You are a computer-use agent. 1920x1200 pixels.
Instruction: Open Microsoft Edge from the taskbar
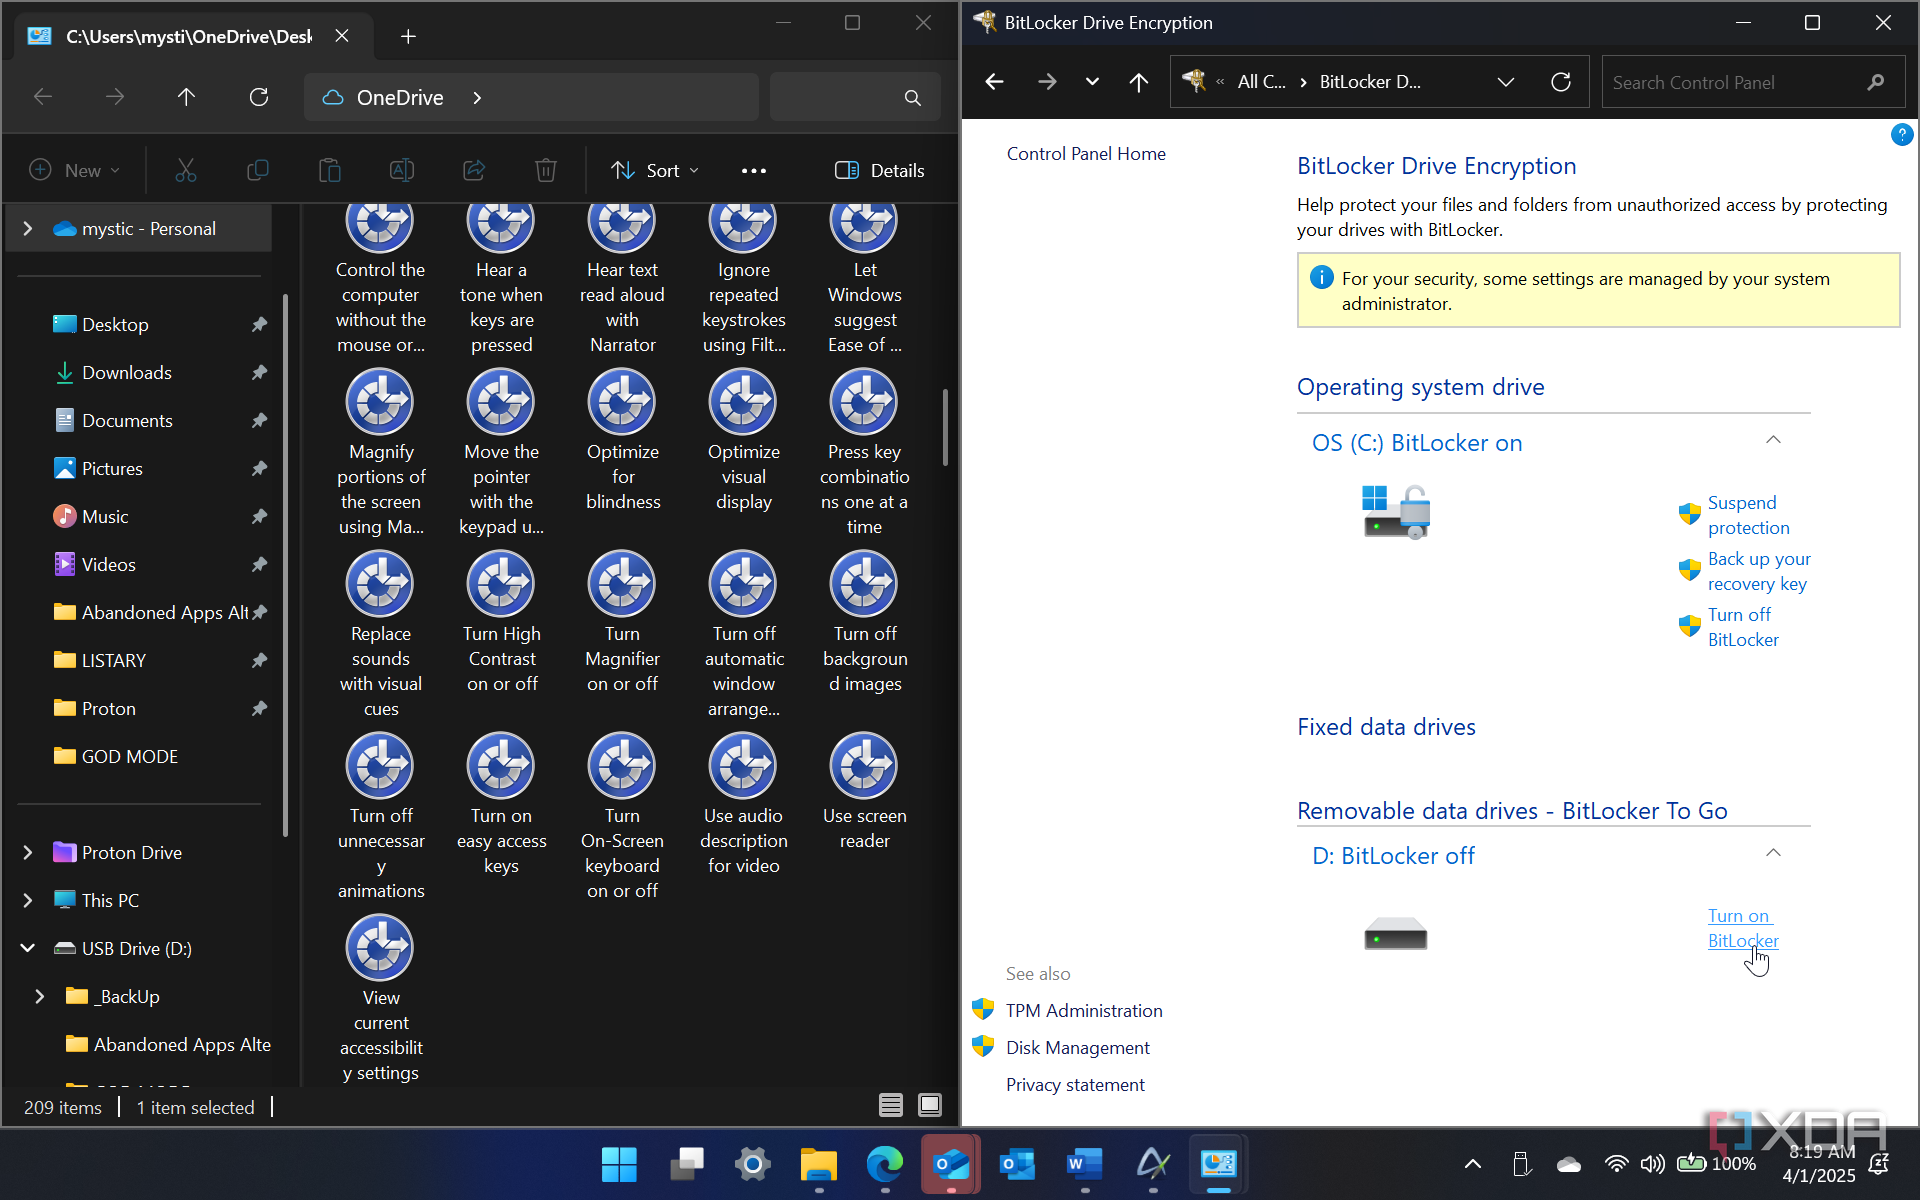[x=885, y=1164]
